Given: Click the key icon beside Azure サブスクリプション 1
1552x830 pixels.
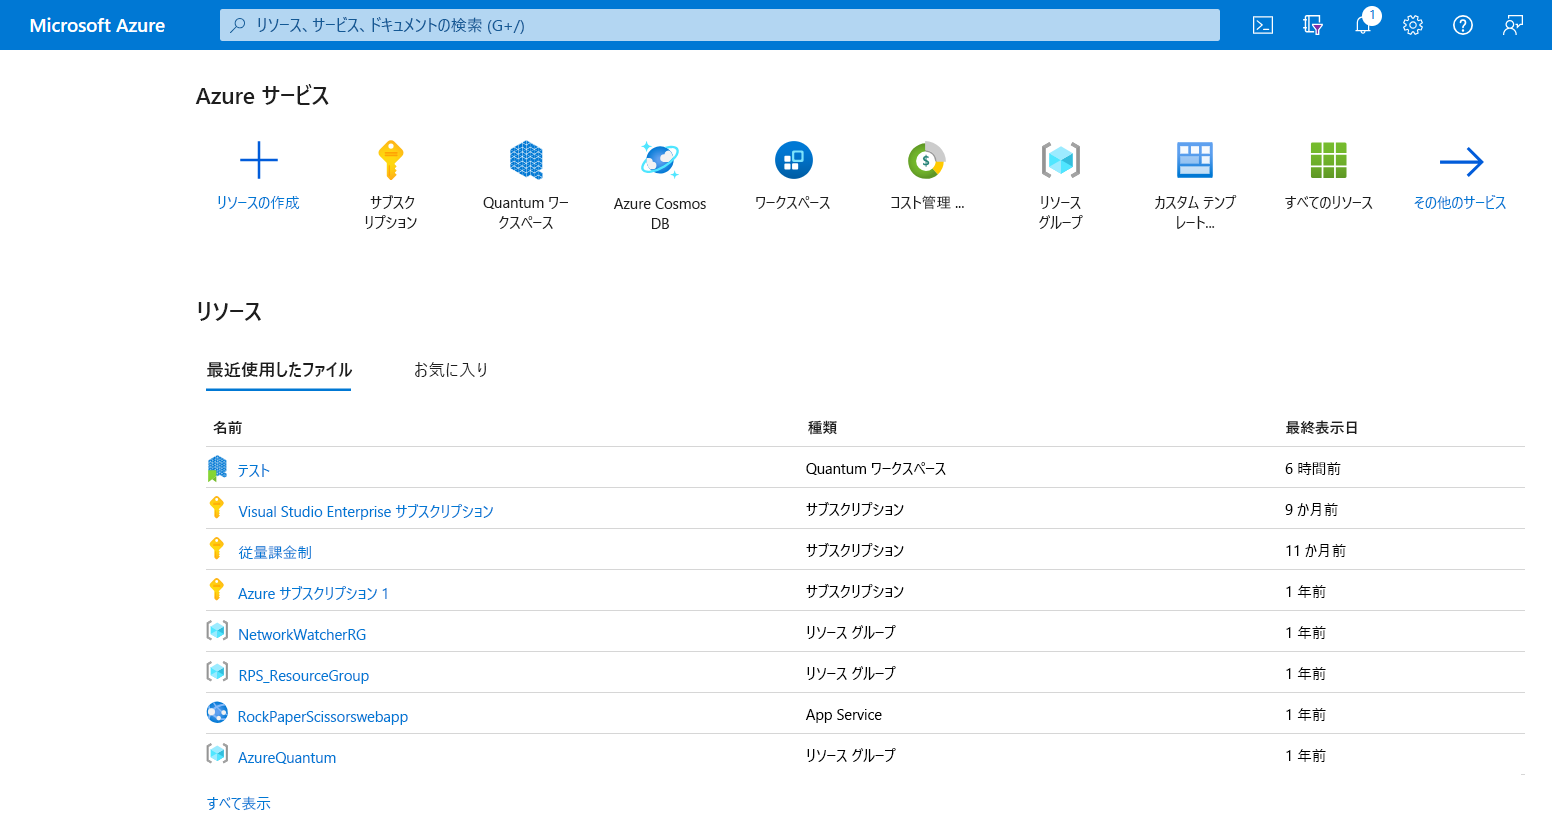Looking at the screenshot, I should [217, 589].
